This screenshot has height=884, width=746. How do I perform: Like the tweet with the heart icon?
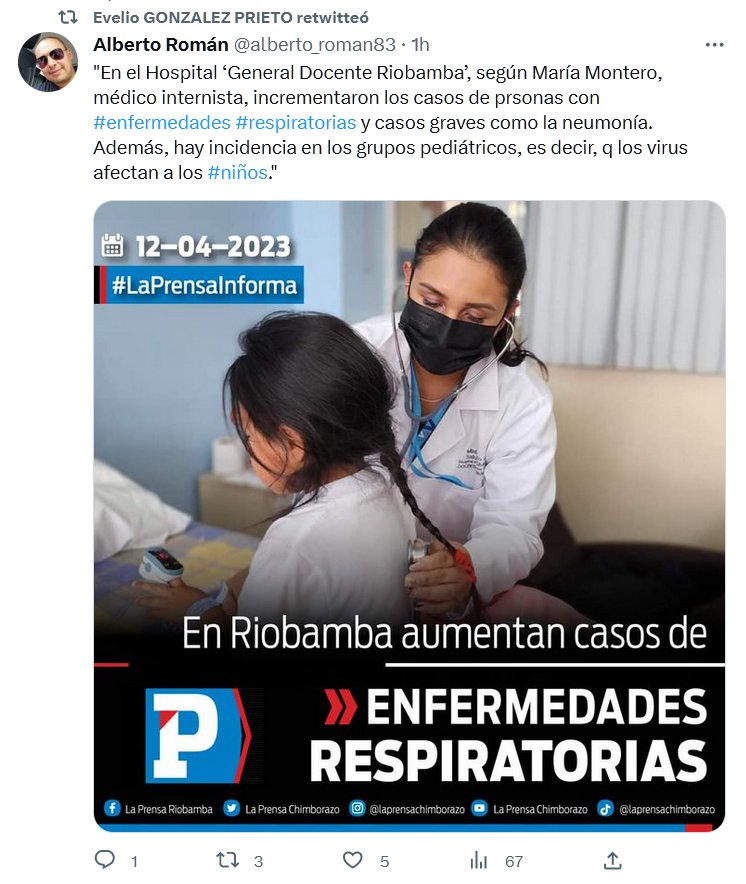pyautogui.click(x=353, y=860)
